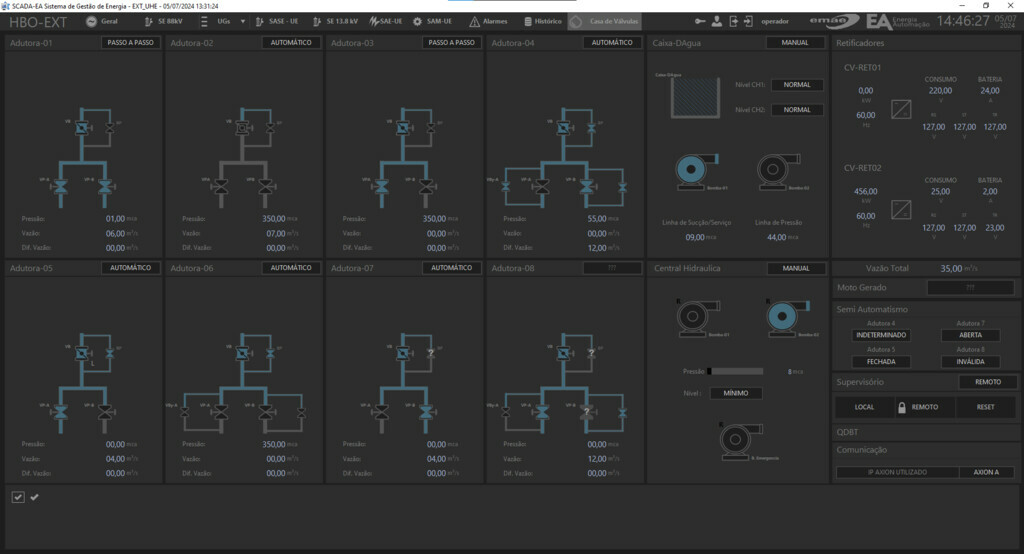Screen dimensions: 1024x554
Task: Open the SE 88kV tab
Action: pos(163,21)
